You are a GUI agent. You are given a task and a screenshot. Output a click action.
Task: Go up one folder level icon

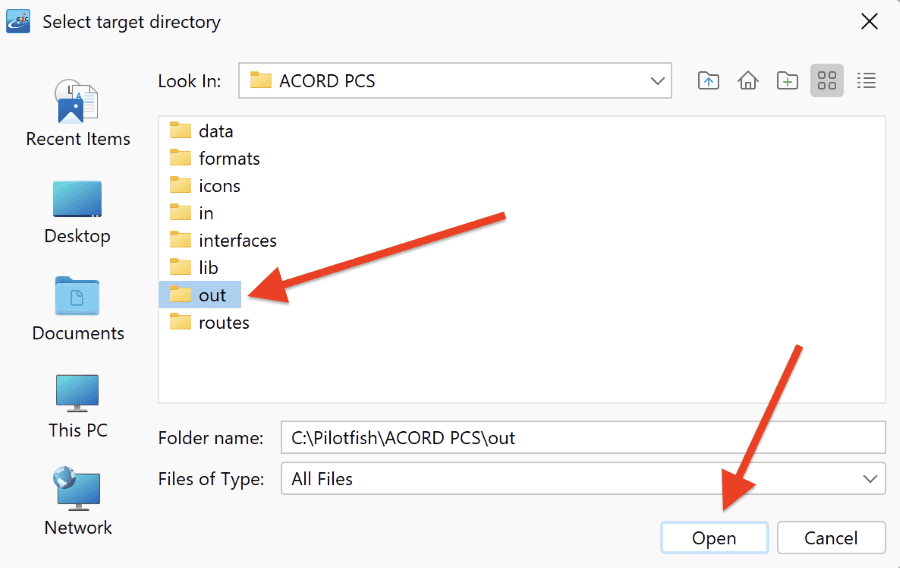(x=708, y=81)
